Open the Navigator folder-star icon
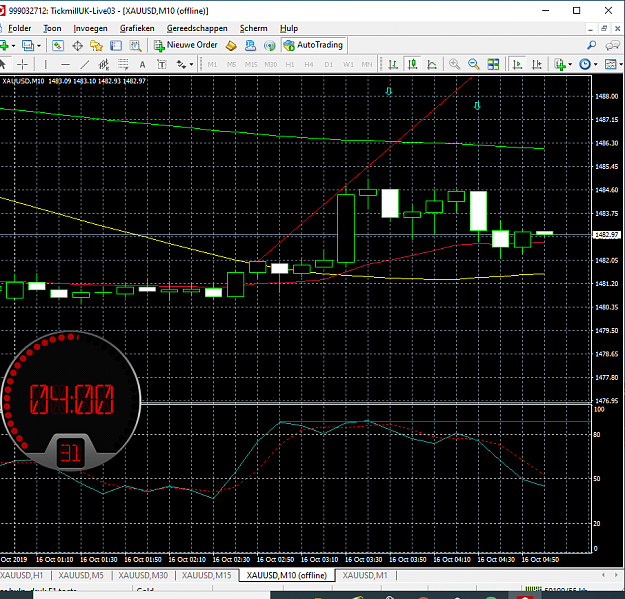 (x=96, y=45)
